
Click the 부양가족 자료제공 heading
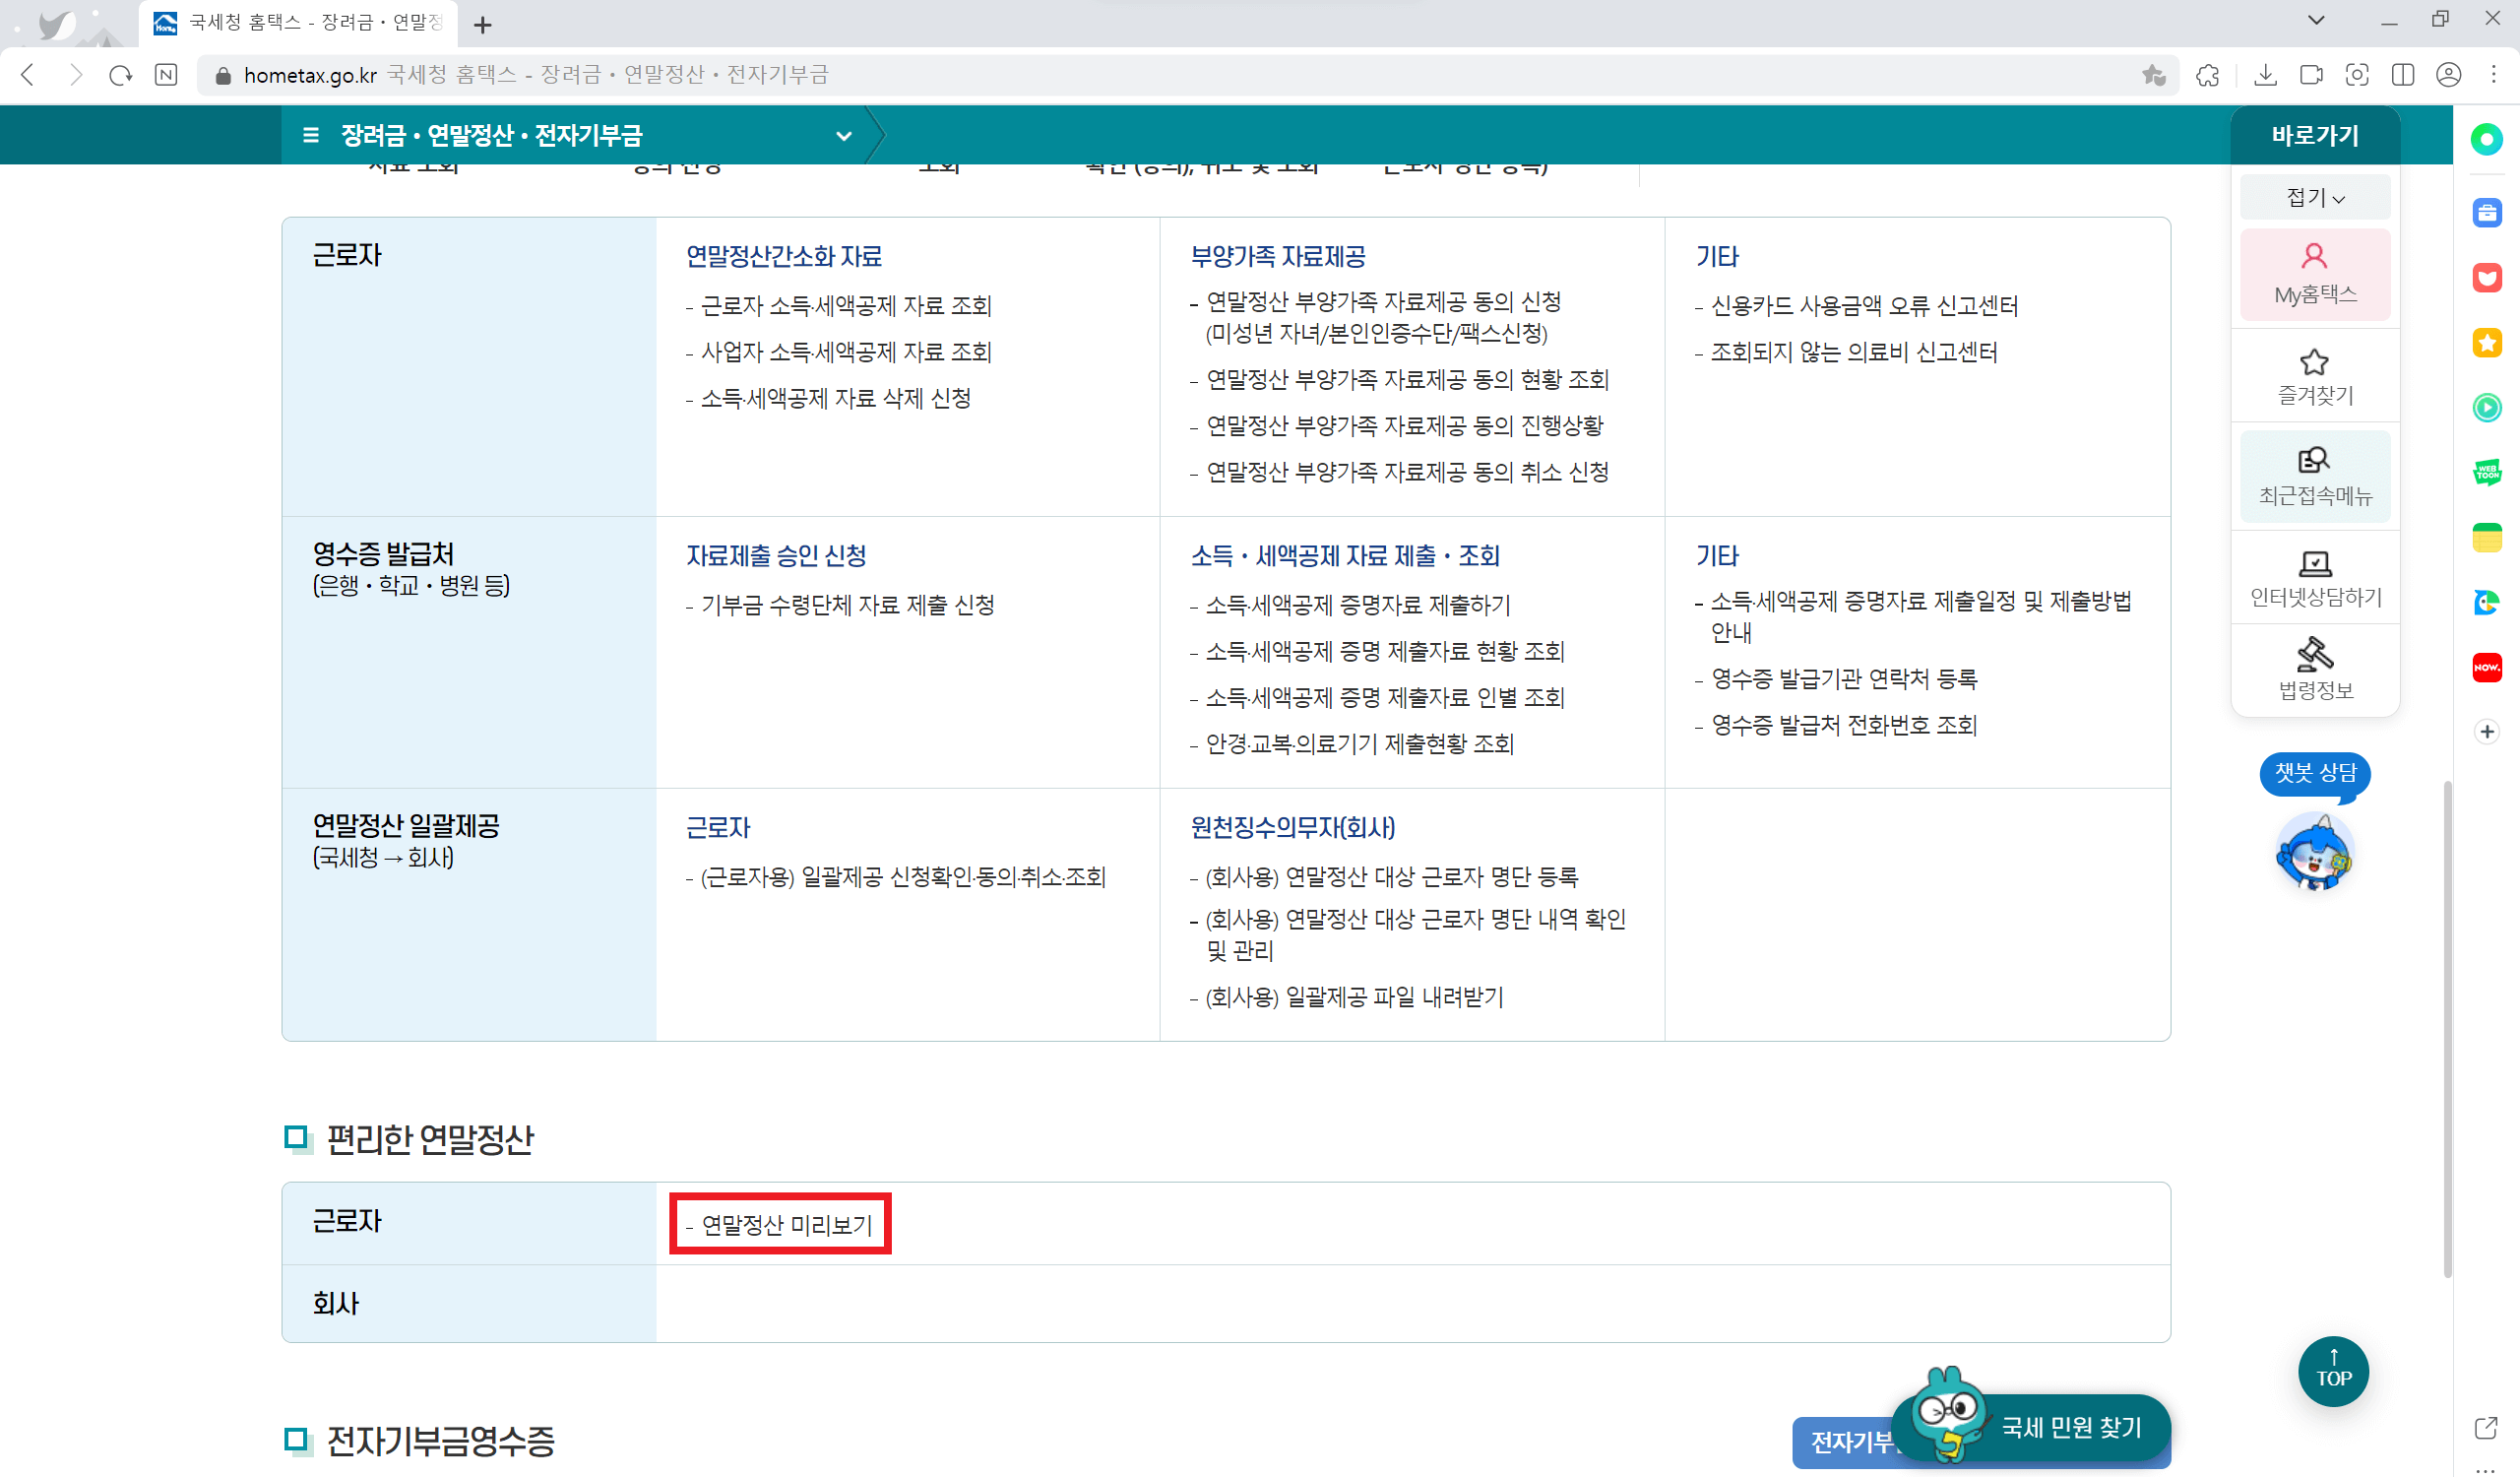(1278, 257)
